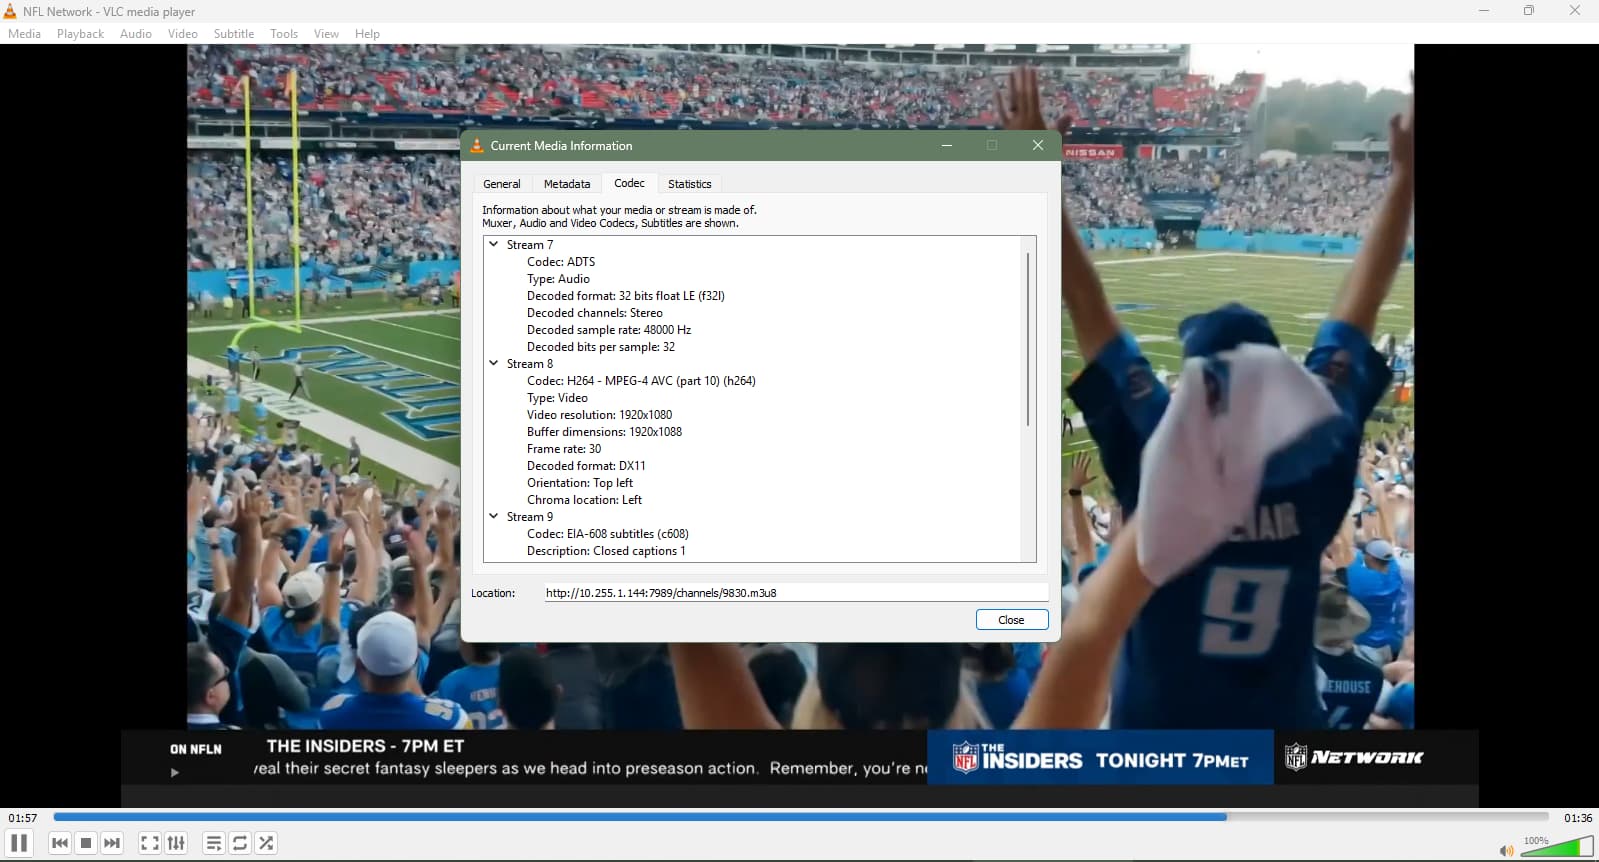
Task: Open the Media menu
Action: [x=24, y=34]
